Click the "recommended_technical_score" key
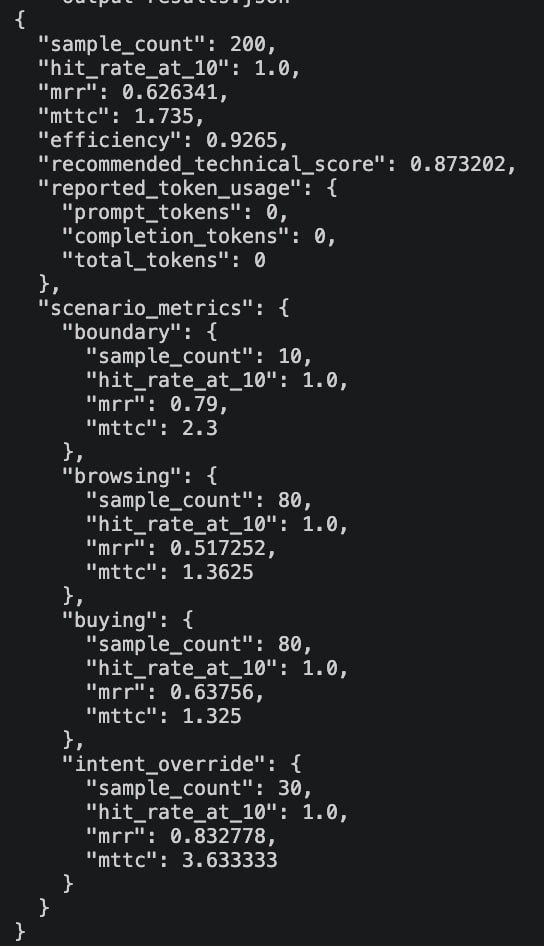The width and height of the screenshot is (544, 946). pos(212,164)
